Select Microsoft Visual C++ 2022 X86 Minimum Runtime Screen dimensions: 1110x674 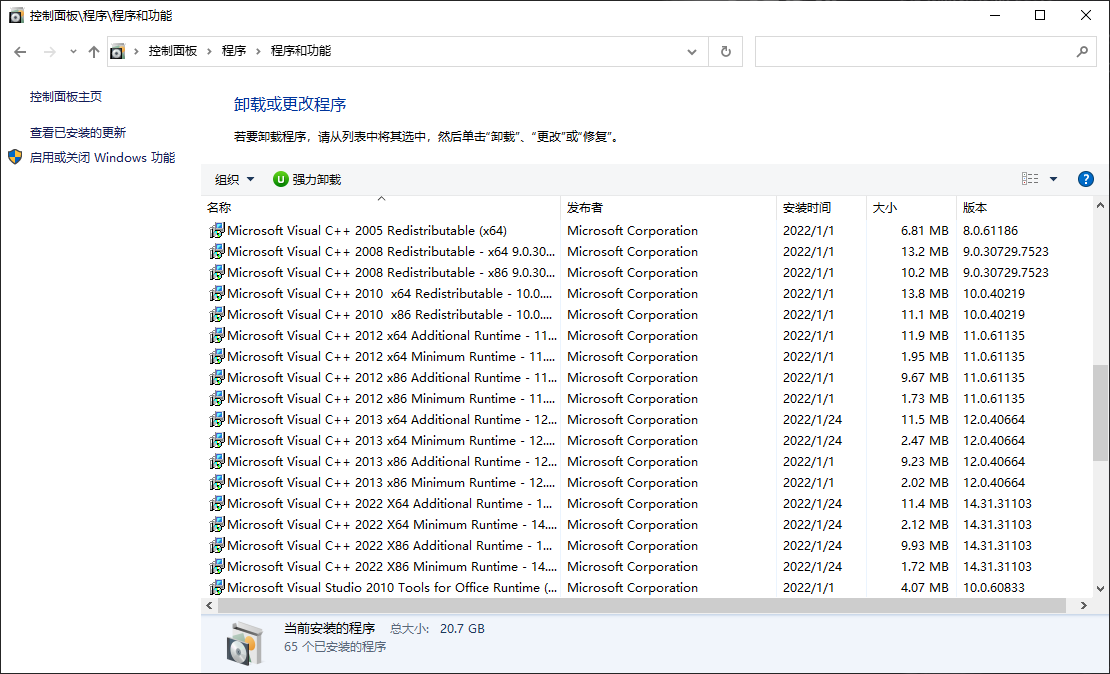click(392, 566)
